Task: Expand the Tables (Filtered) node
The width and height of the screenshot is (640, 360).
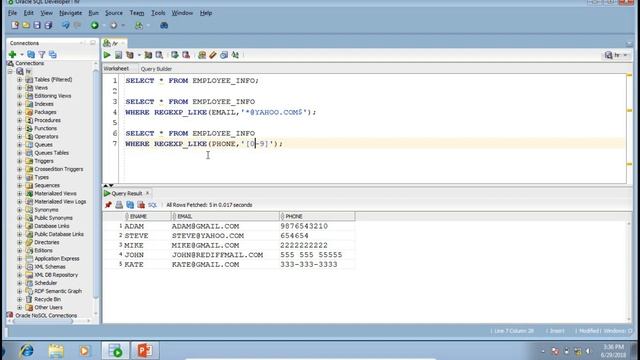Action: click(20, 80)
